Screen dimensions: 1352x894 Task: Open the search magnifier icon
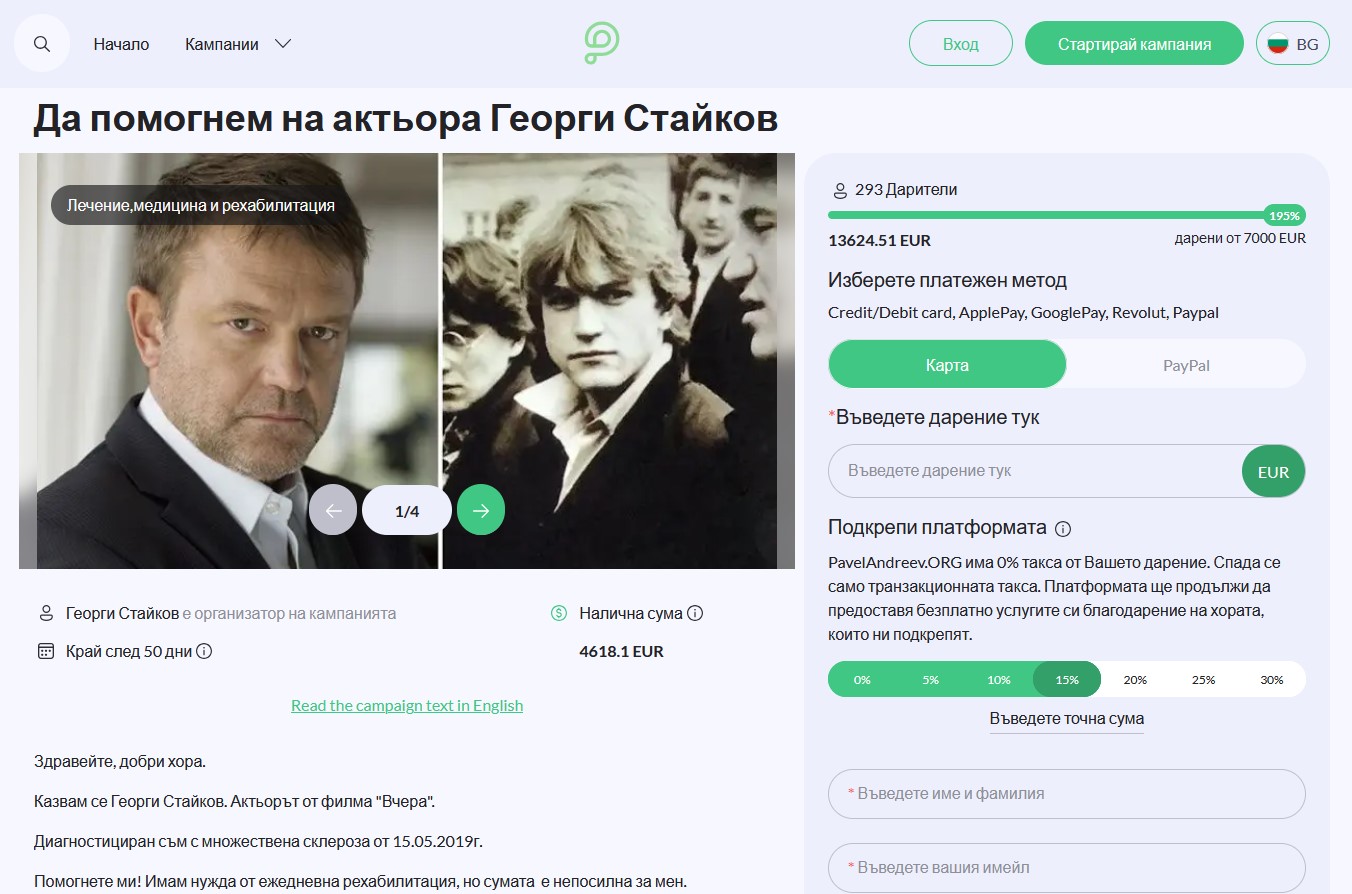tap(42, 44)
